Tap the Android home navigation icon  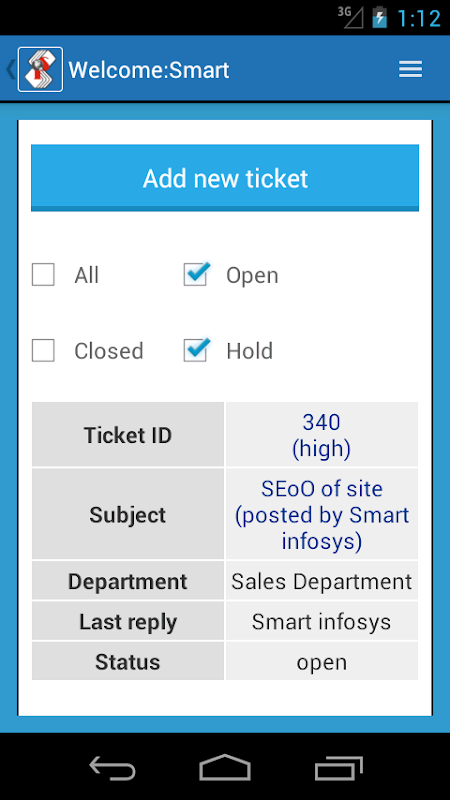[225, 768]
